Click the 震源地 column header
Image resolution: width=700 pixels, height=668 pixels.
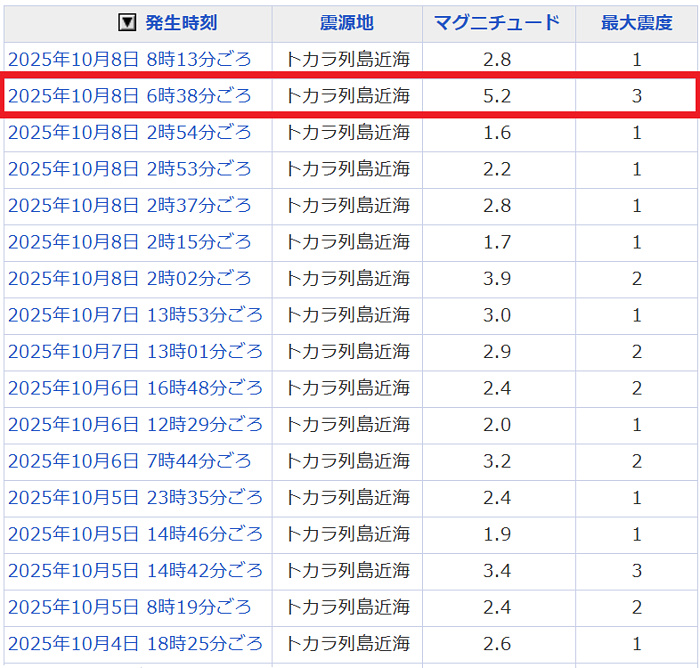coord(347,23)
